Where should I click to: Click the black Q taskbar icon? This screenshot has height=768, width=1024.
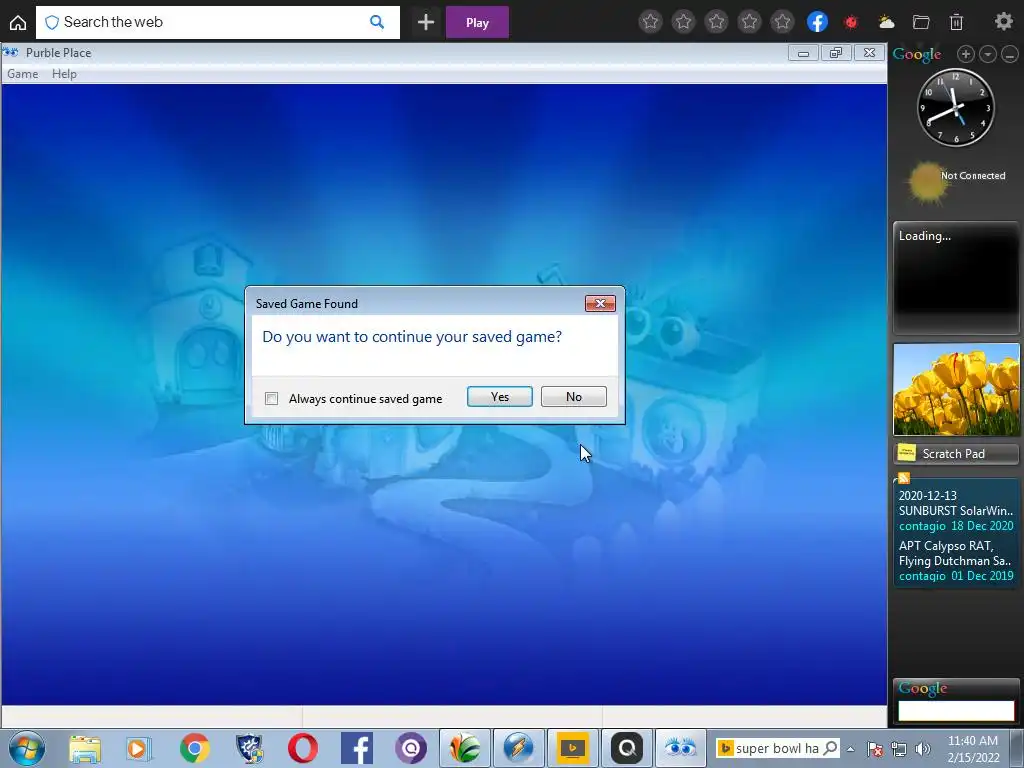(627, 748)
